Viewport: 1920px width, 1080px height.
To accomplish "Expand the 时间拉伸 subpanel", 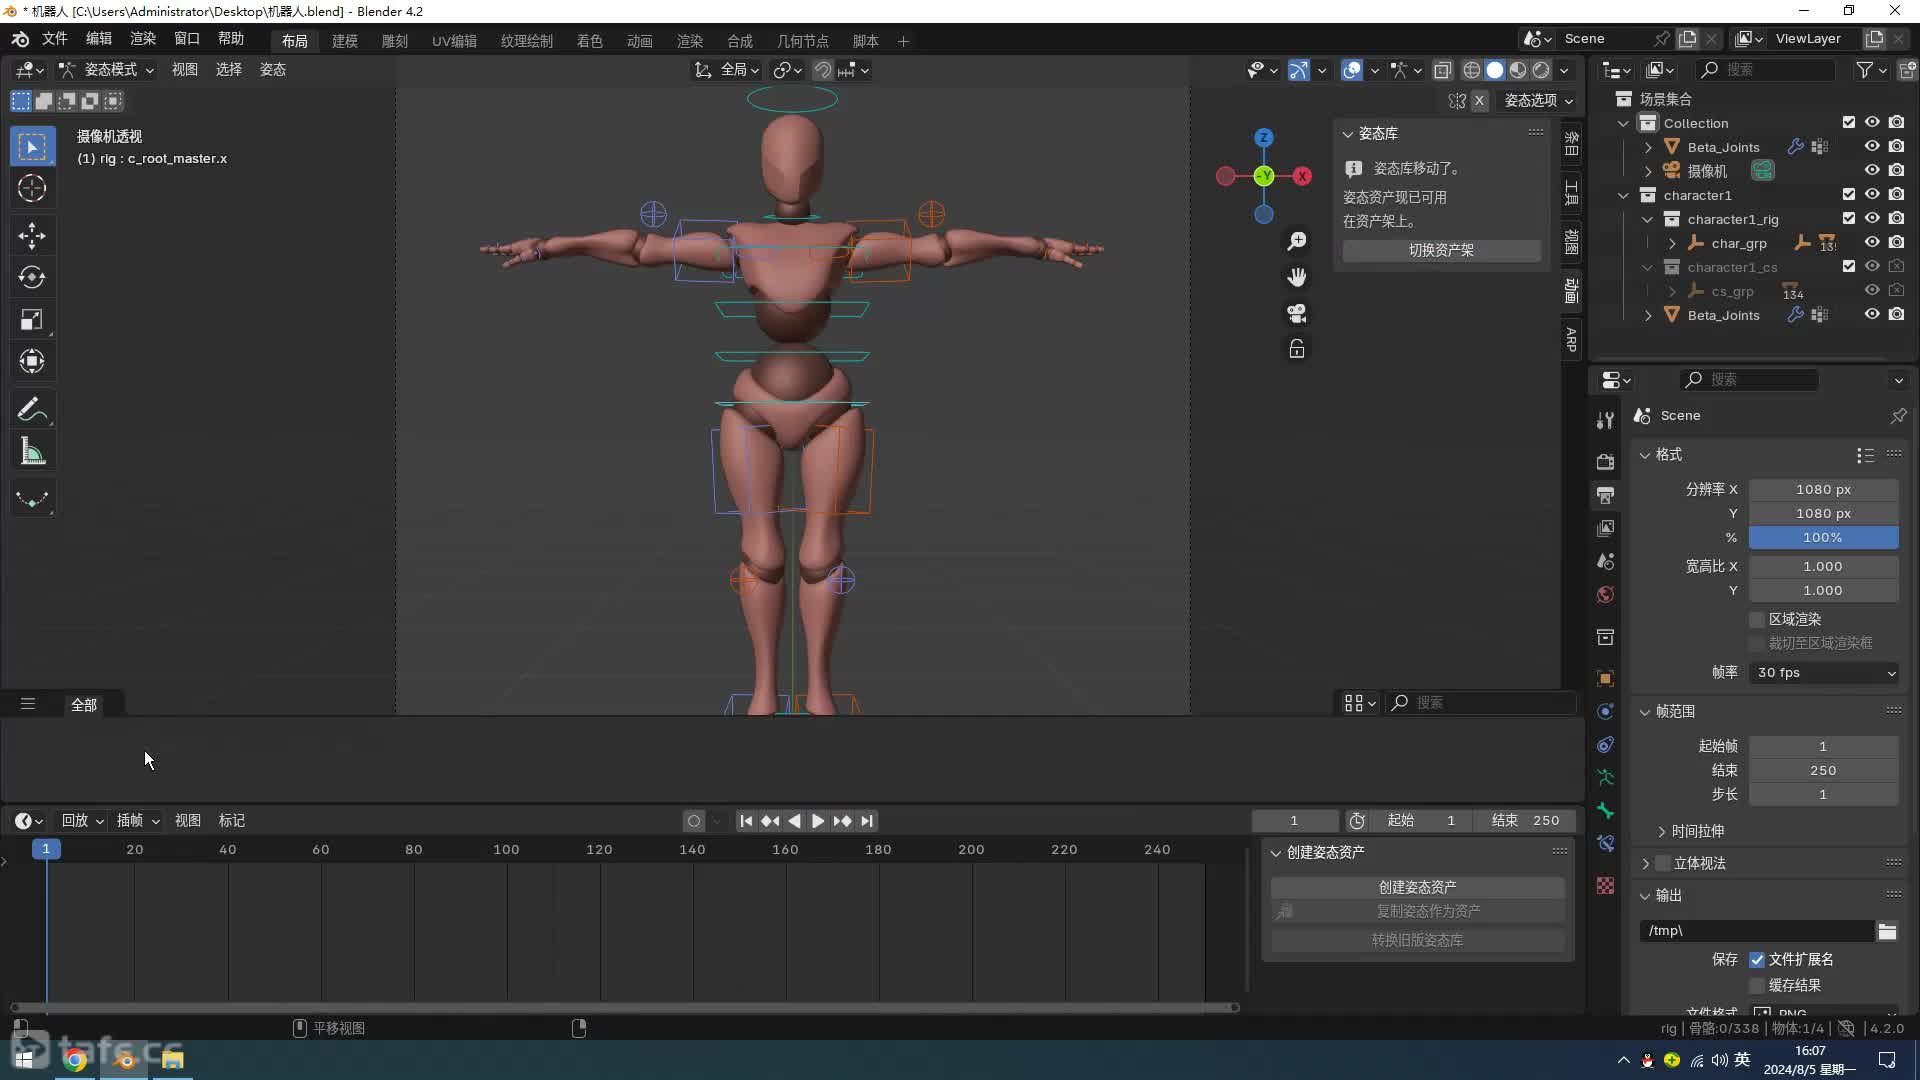I will pos(1662,832).
